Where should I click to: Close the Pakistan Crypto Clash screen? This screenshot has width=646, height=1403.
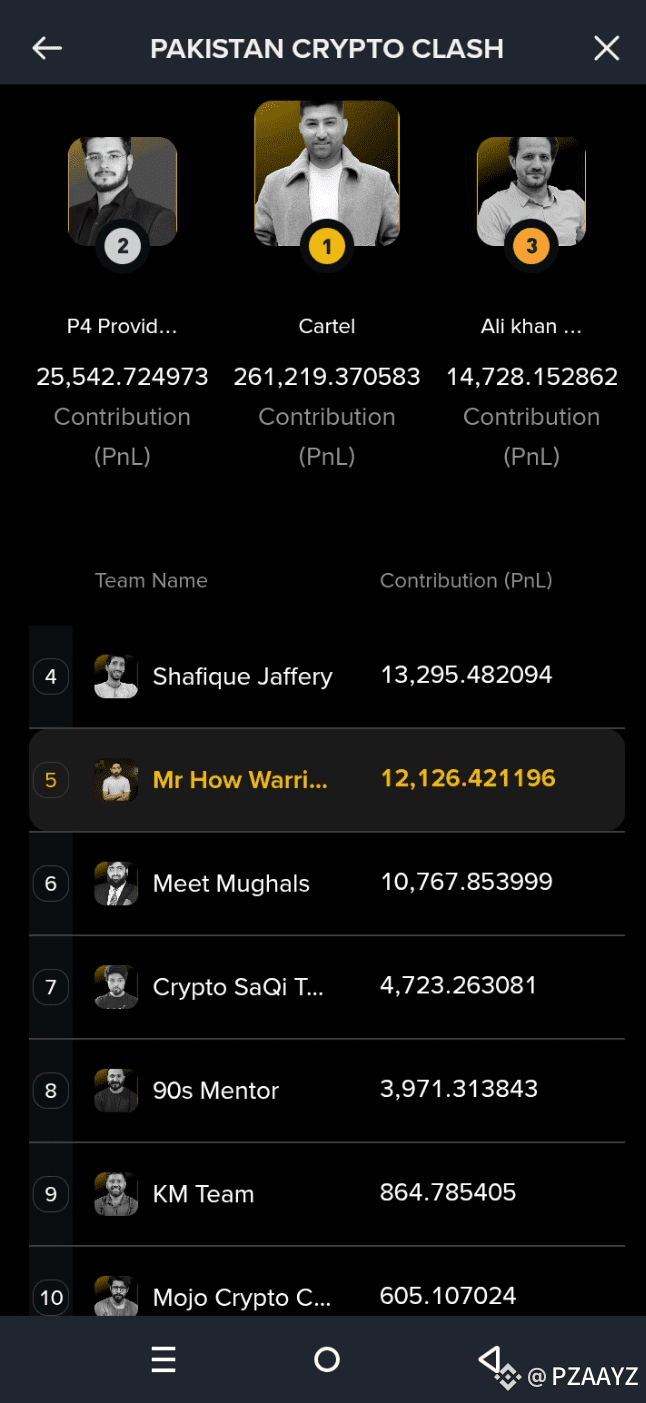[x=607, y=47]
